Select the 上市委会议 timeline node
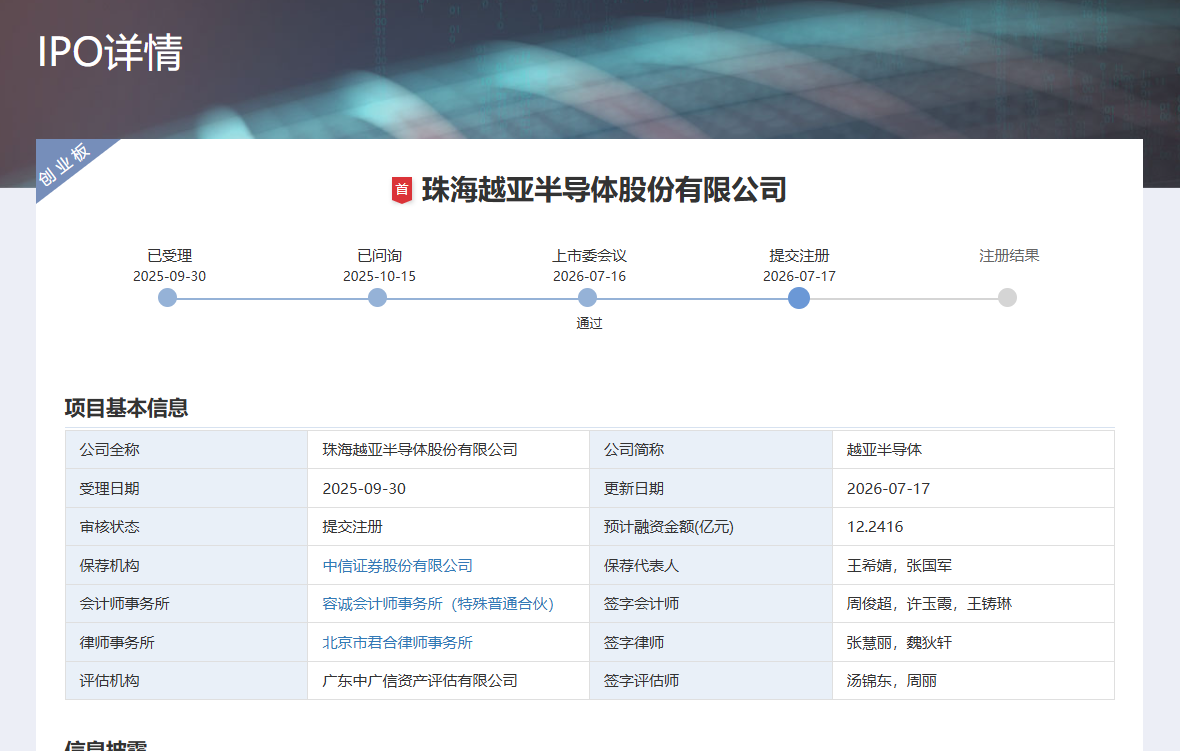1180x751 pixels. pos(587,298)
